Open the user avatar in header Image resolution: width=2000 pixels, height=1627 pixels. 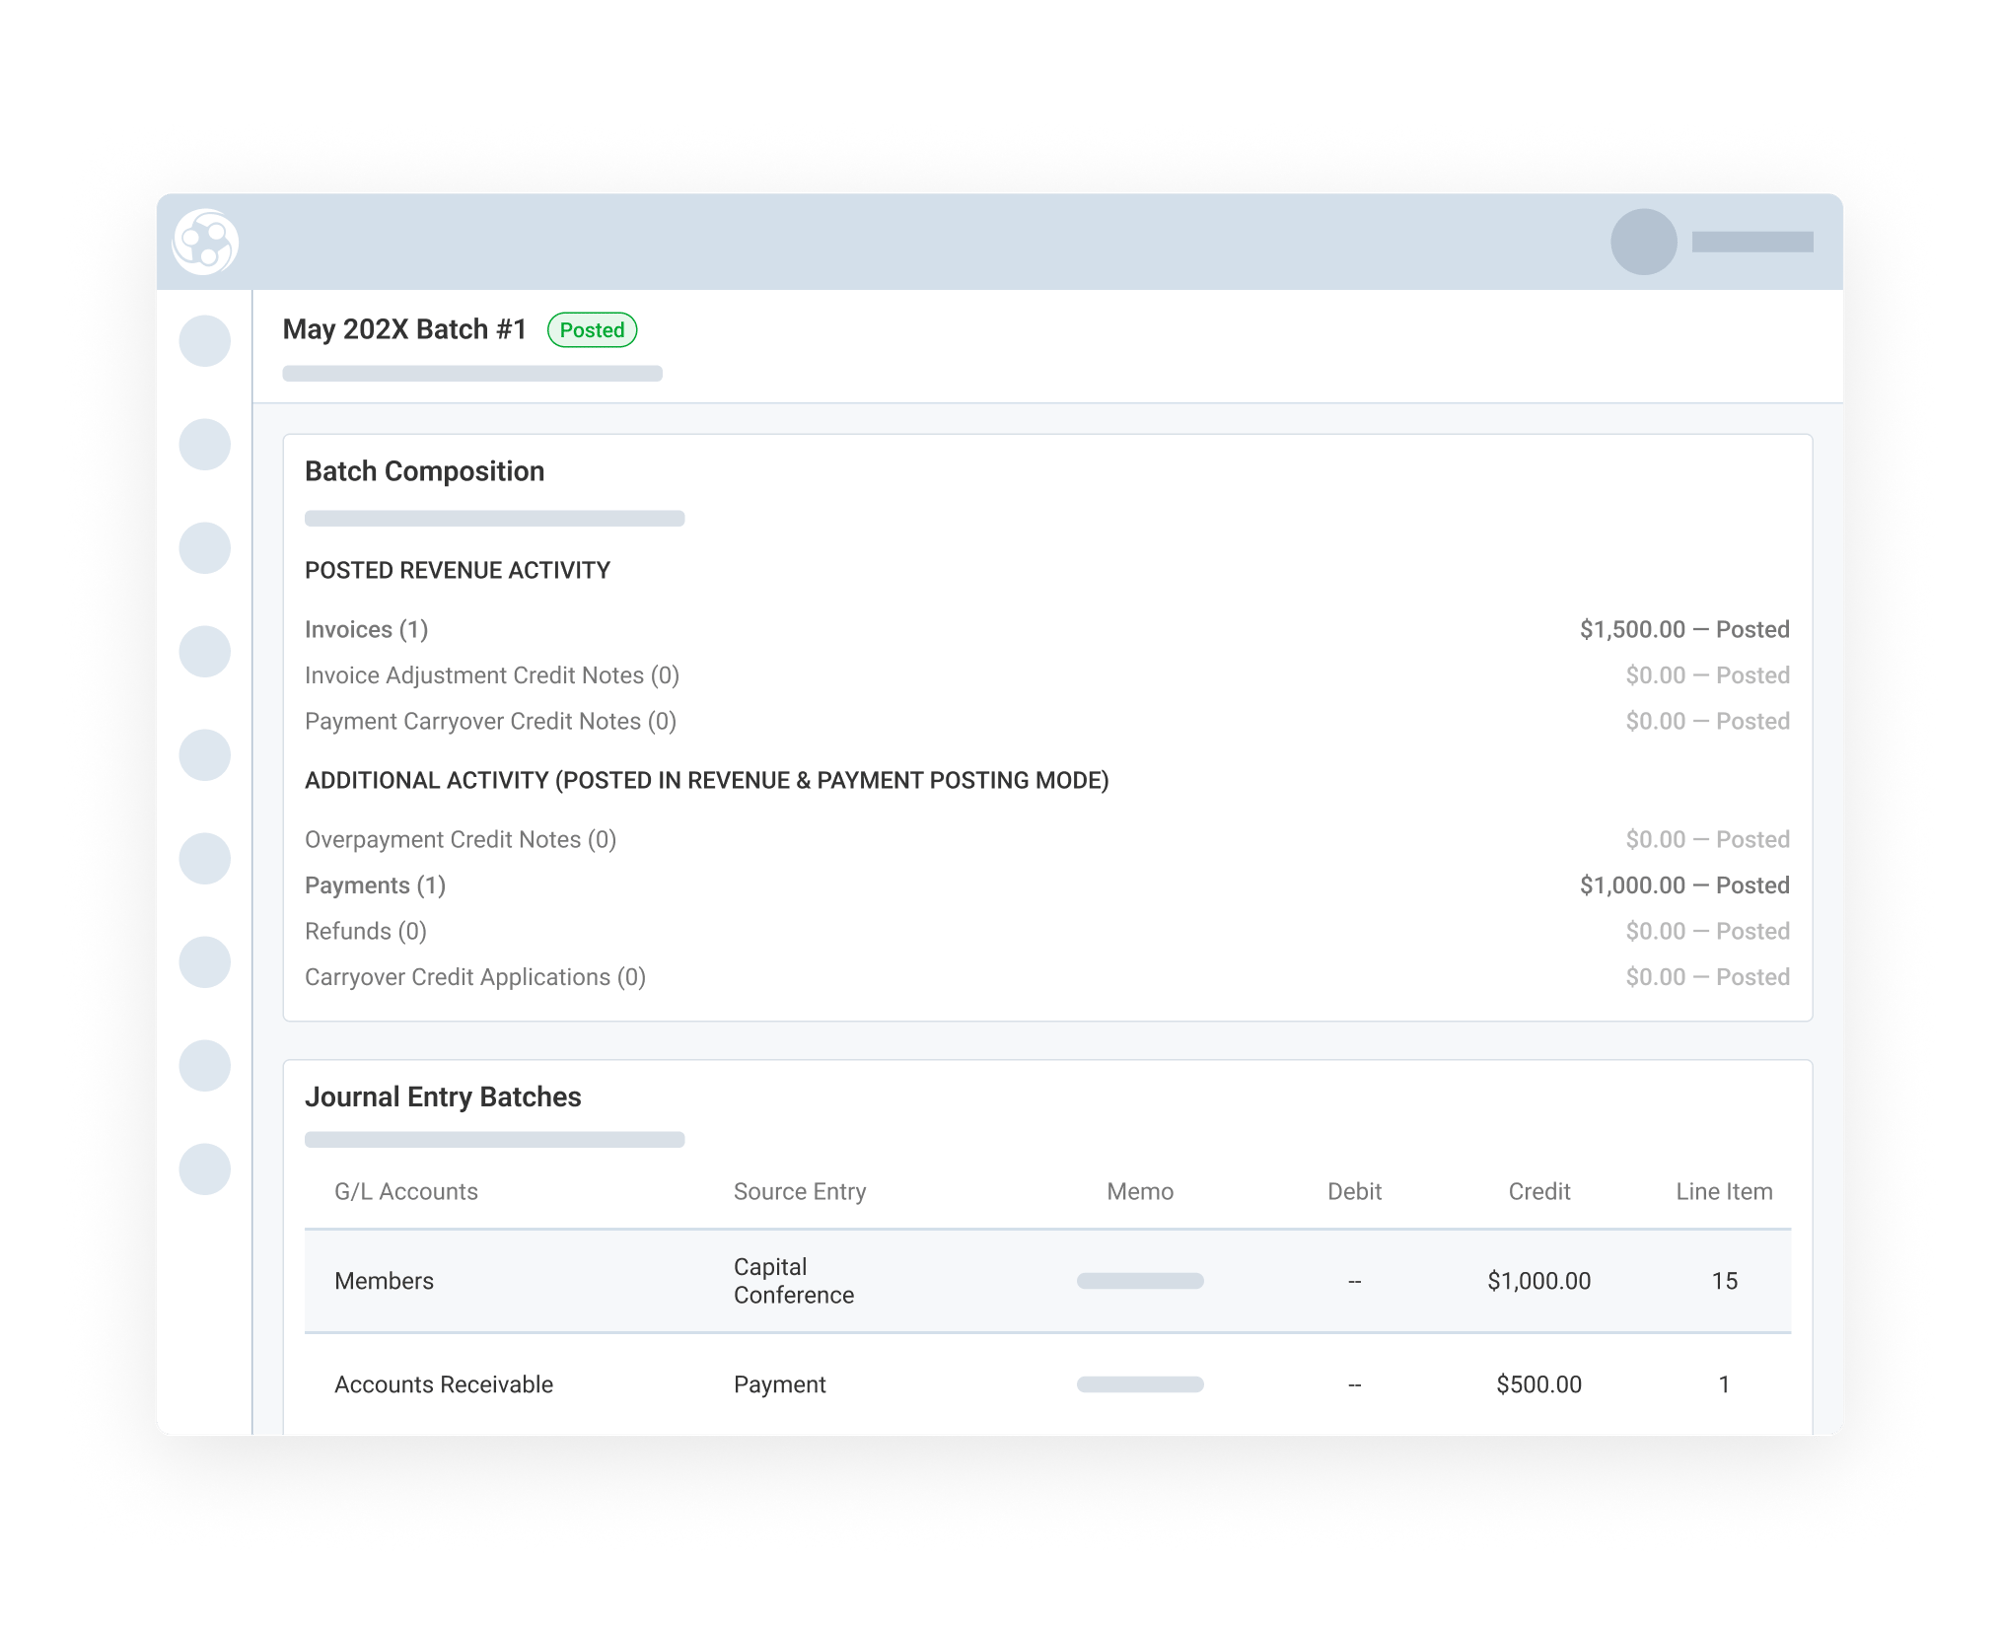click(x=1643, y=242)
